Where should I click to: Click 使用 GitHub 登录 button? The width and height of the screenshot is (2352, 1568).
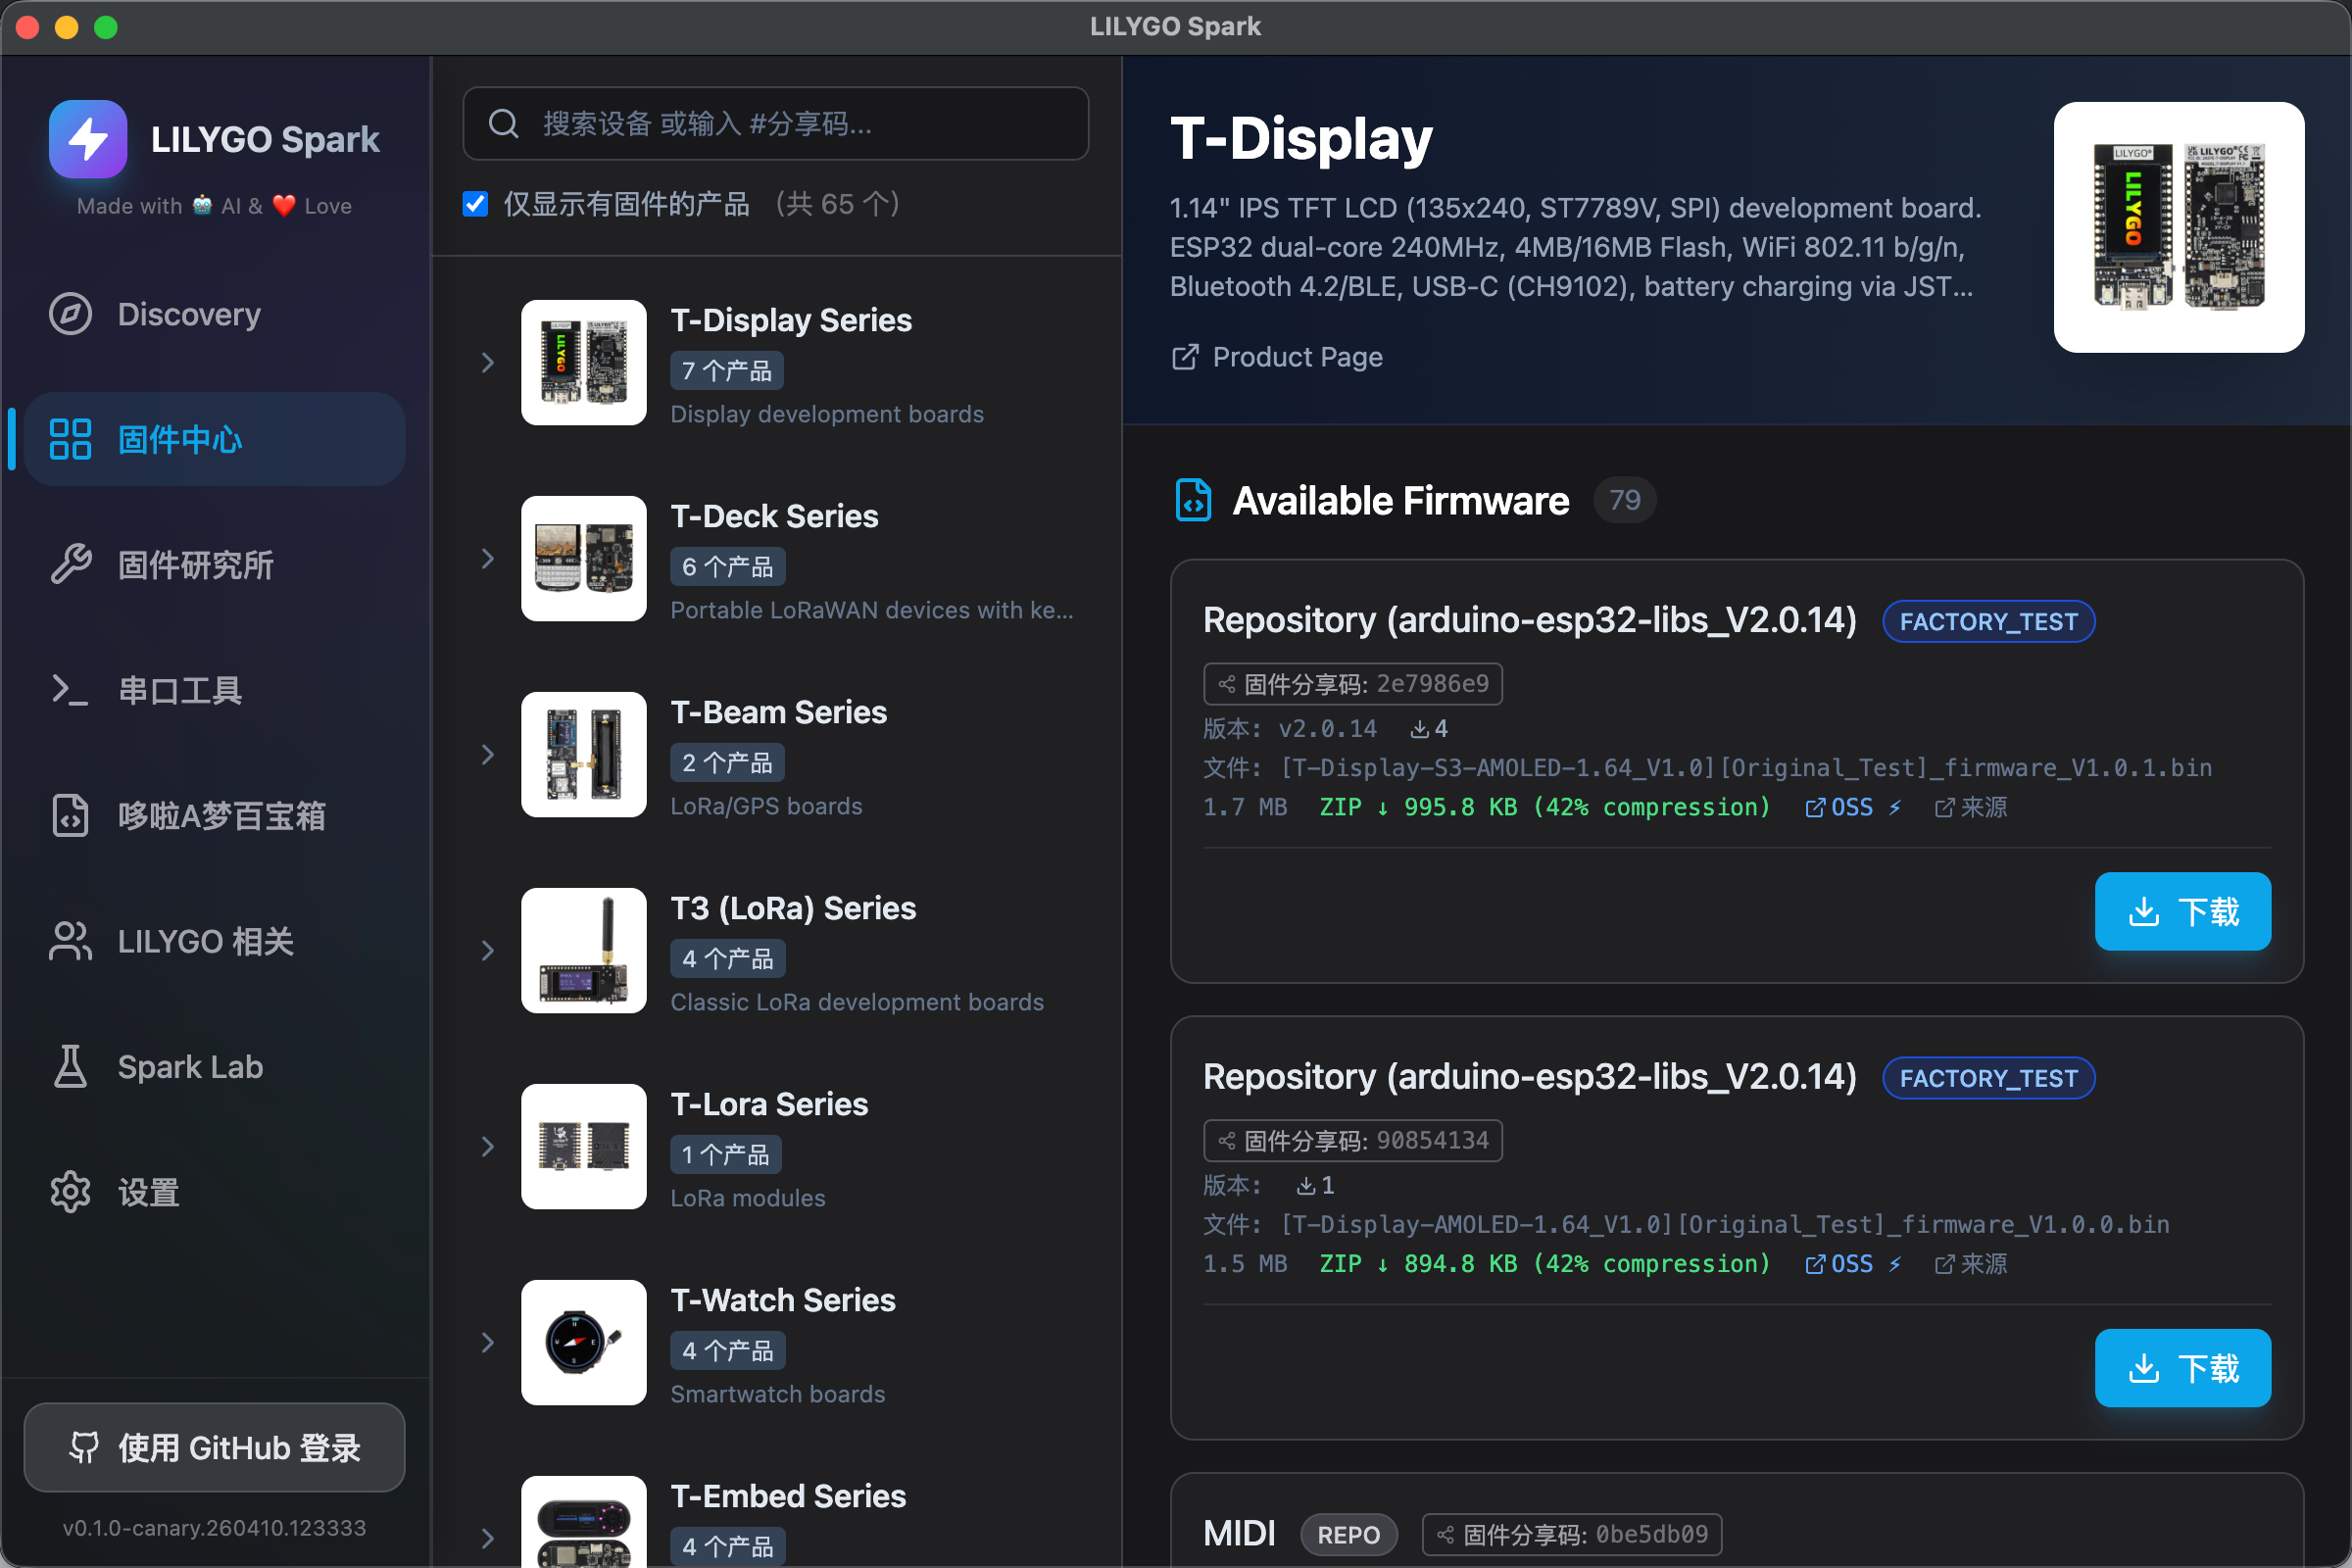click(215, 1447)
